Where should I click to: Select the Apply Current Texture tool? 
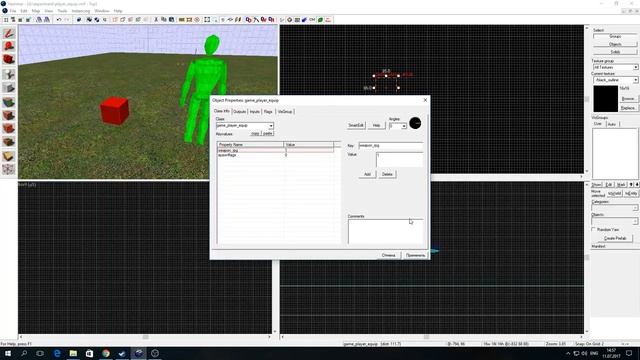click(9, 115)
